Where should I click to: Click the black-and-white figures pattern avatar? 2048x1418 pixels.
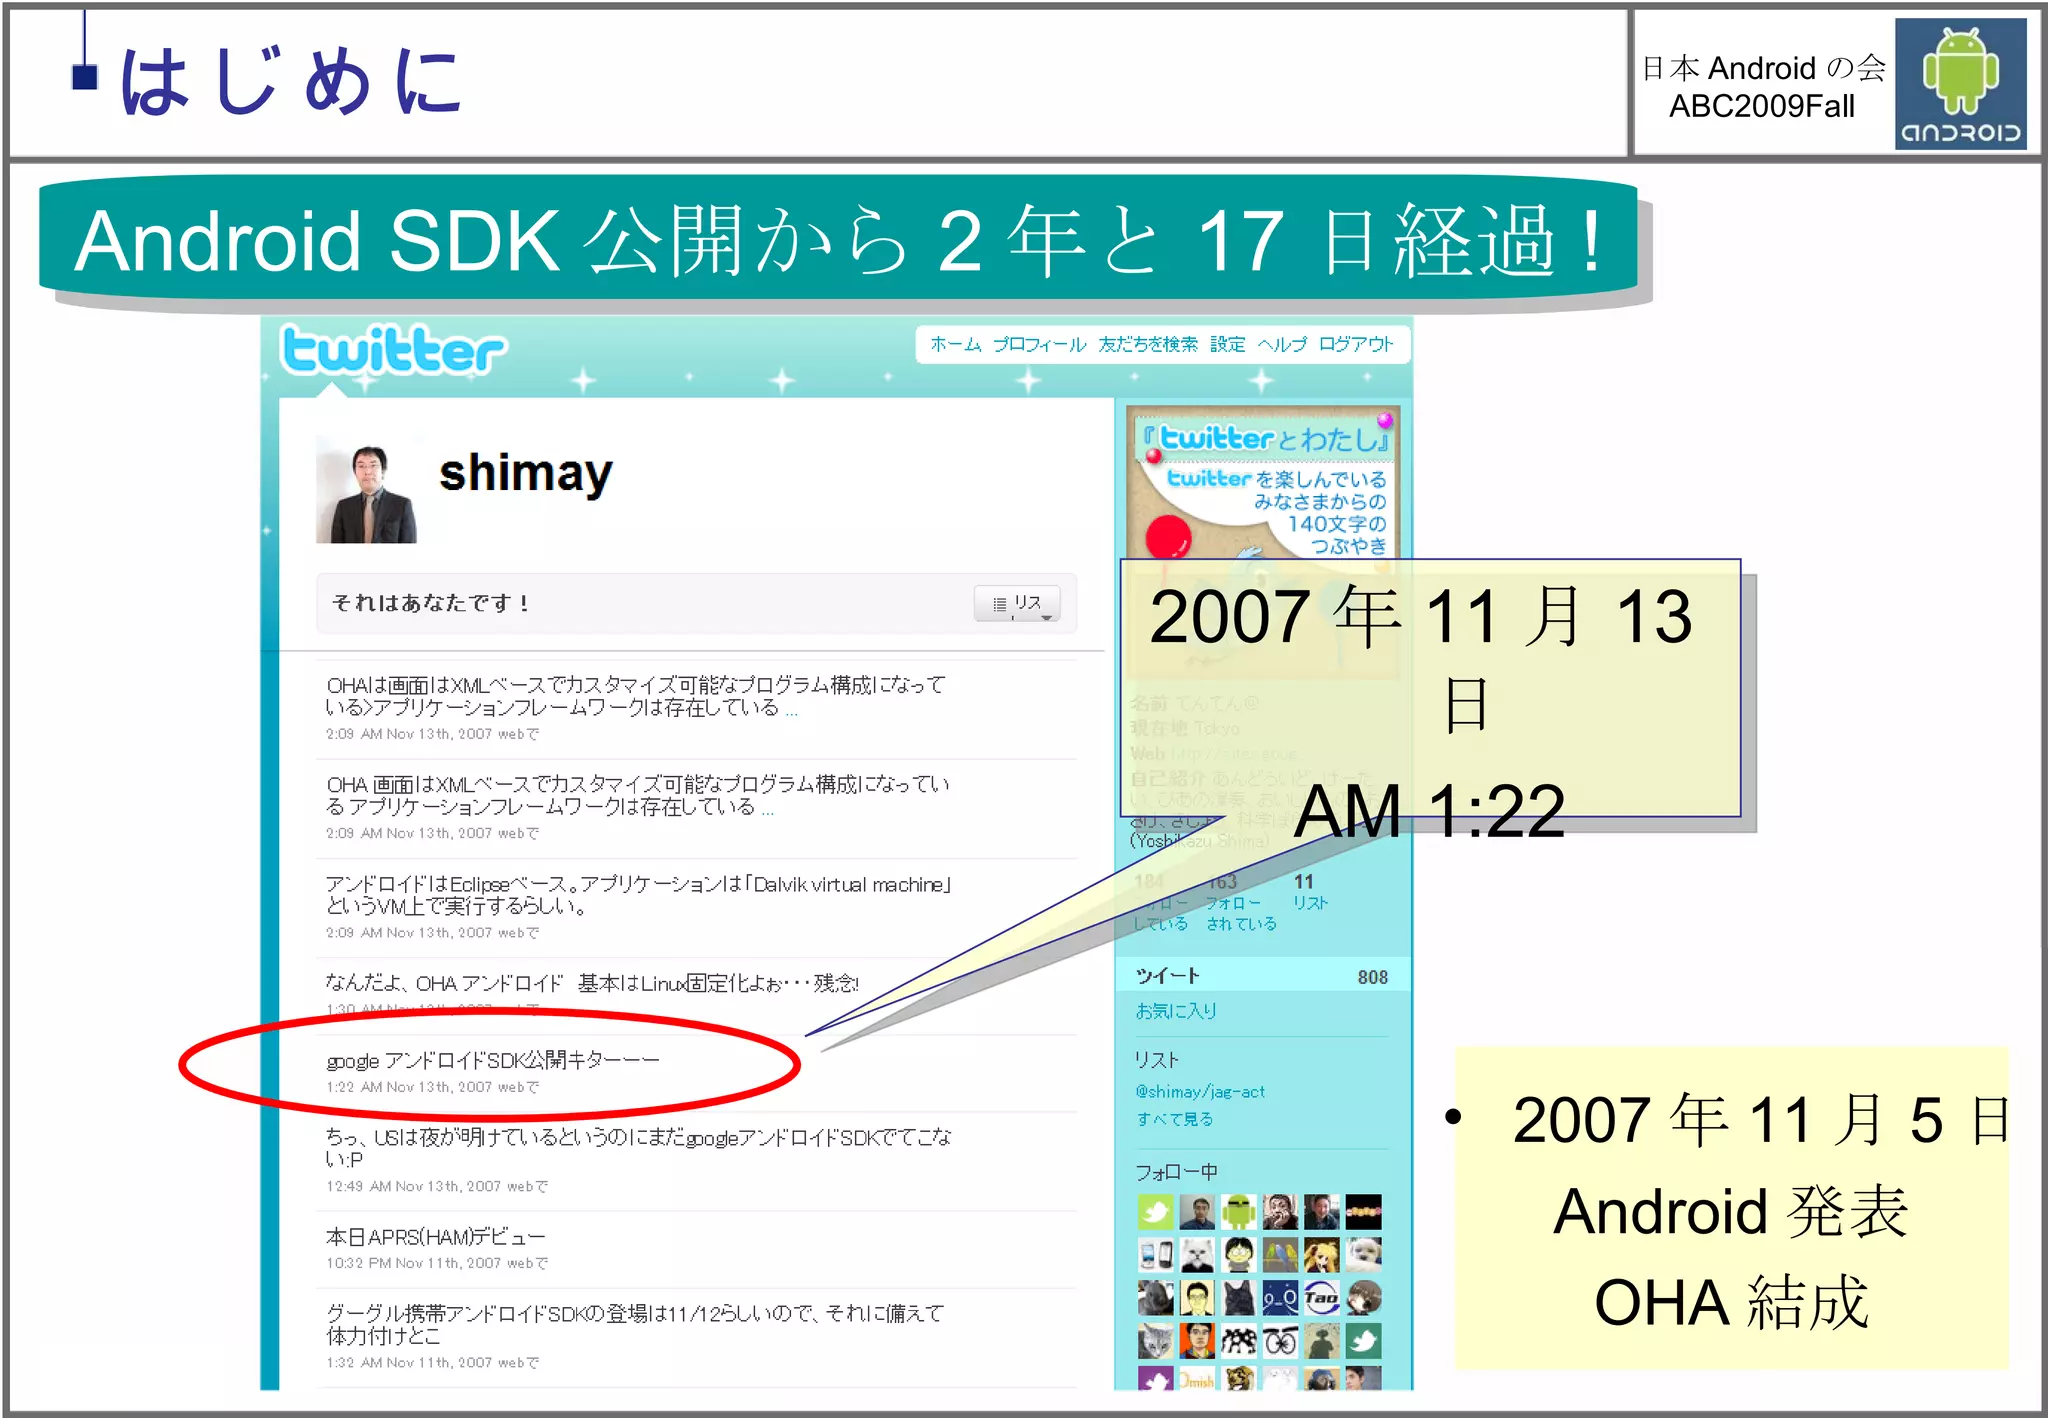pos(1238,1341)
